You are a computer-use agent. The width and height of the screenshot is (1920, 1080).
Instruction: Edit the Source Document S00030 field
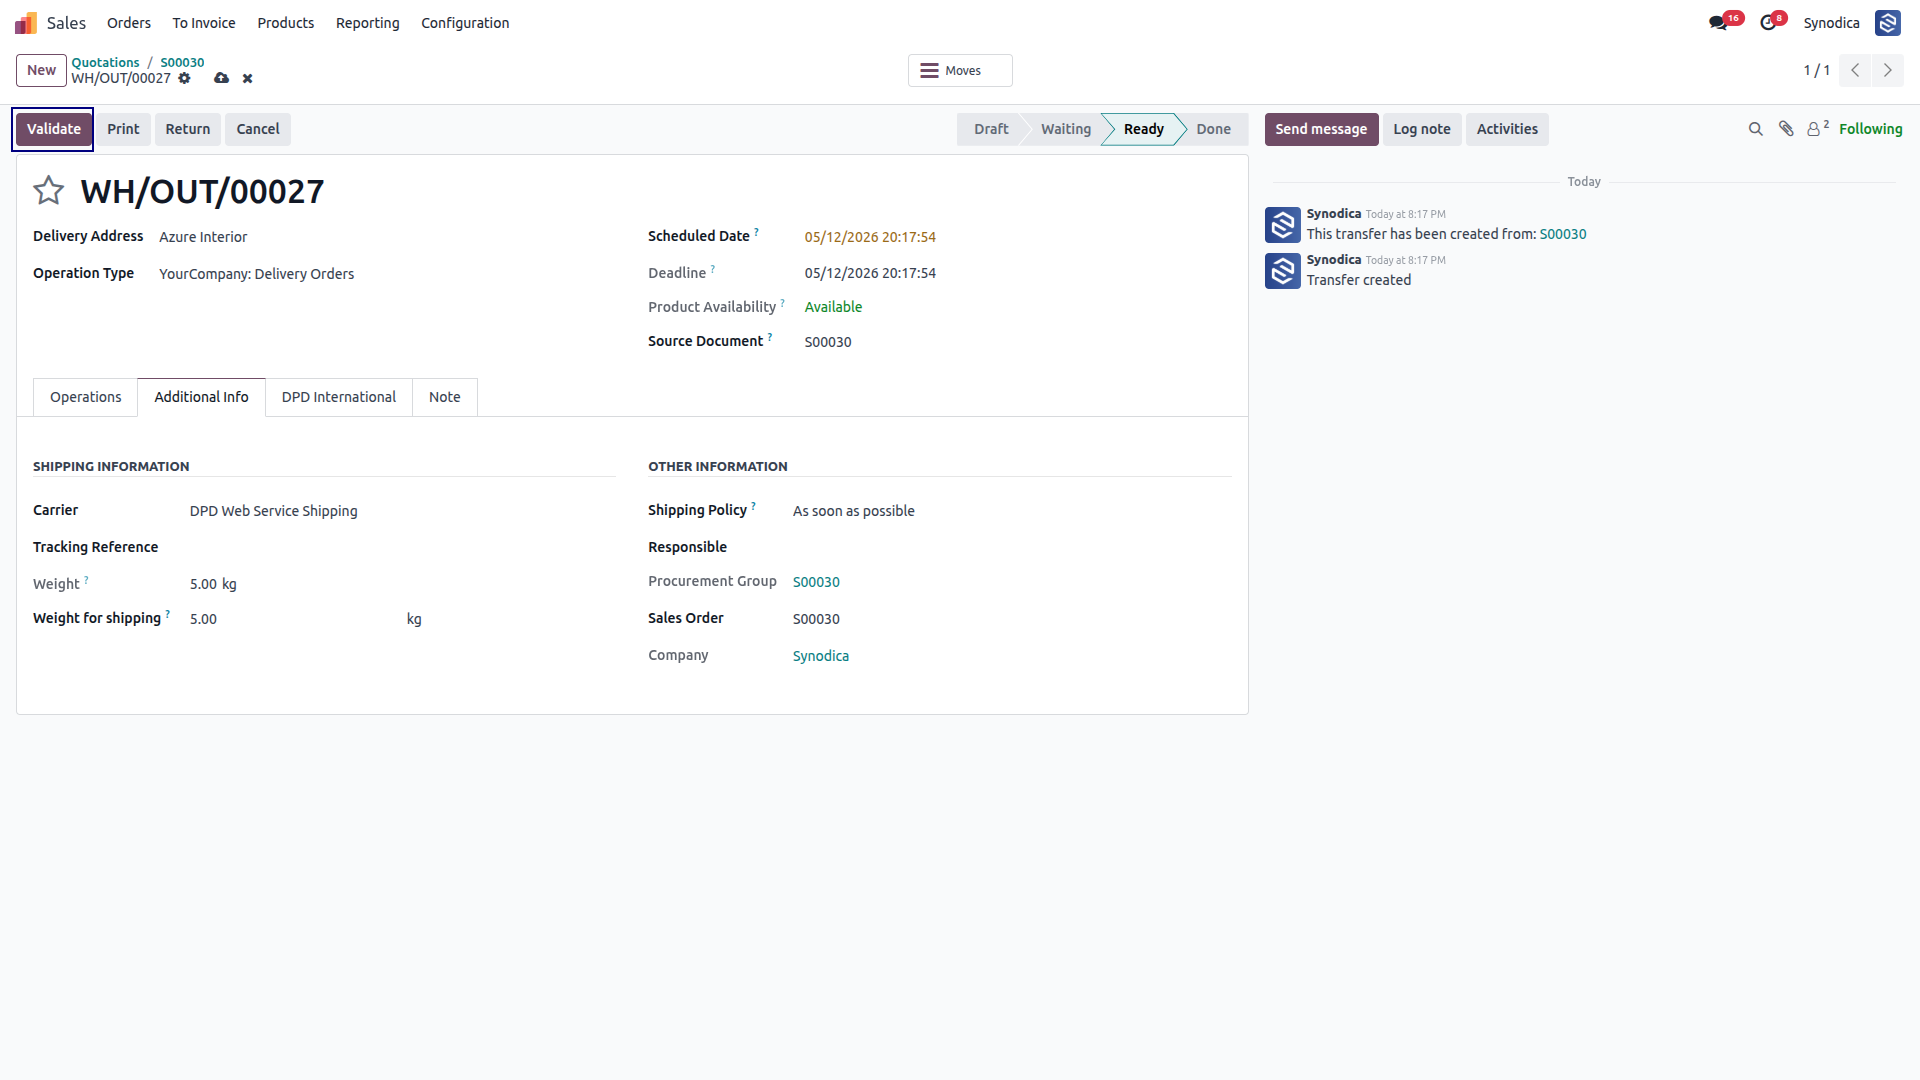pos(1018,342)
